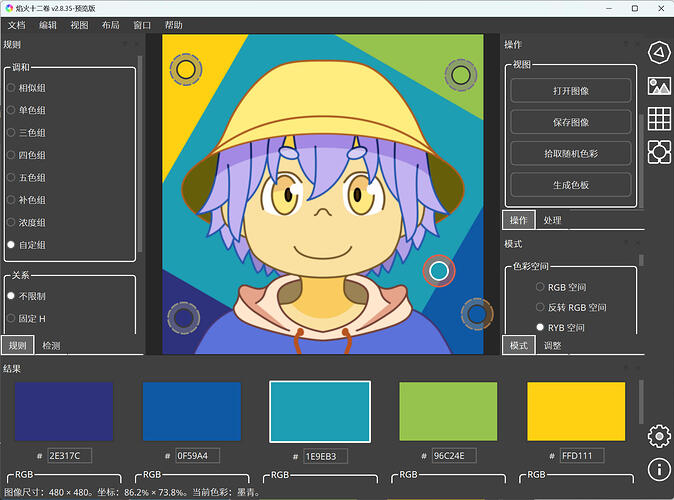The height and width of the screenshot is (500, 674).
Task: Show app information via info icon
Action: tap(658, 468)
